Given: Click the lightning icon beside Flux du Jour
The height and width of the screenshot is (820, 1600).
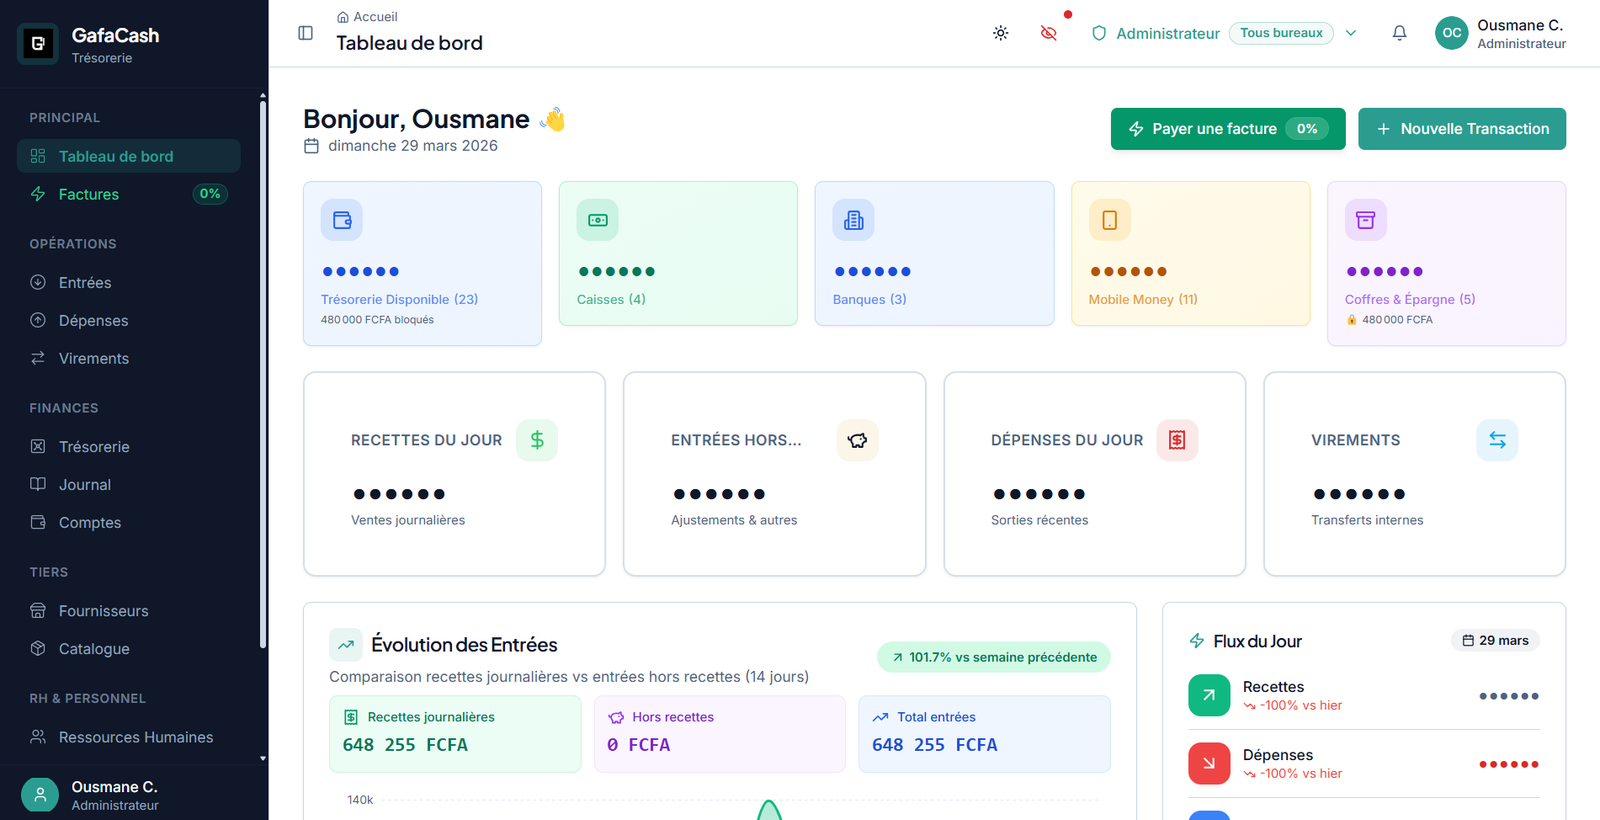Looking at the screenshot, I should click(x=1197, y=641).
